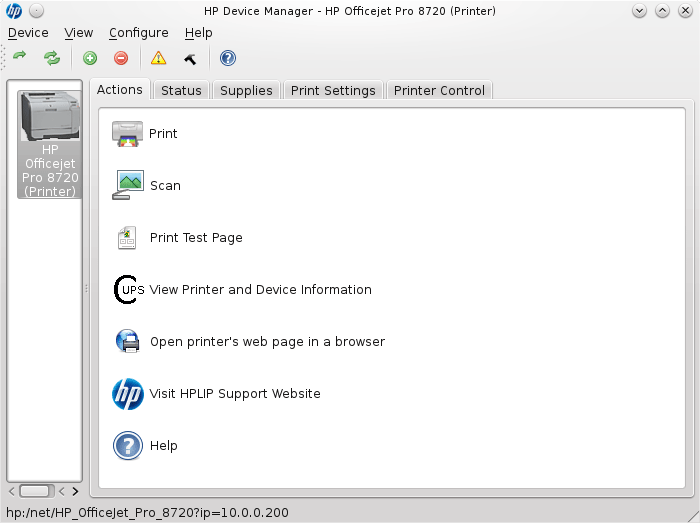Click the Scan action scanner icon

[x=128, y=185]
